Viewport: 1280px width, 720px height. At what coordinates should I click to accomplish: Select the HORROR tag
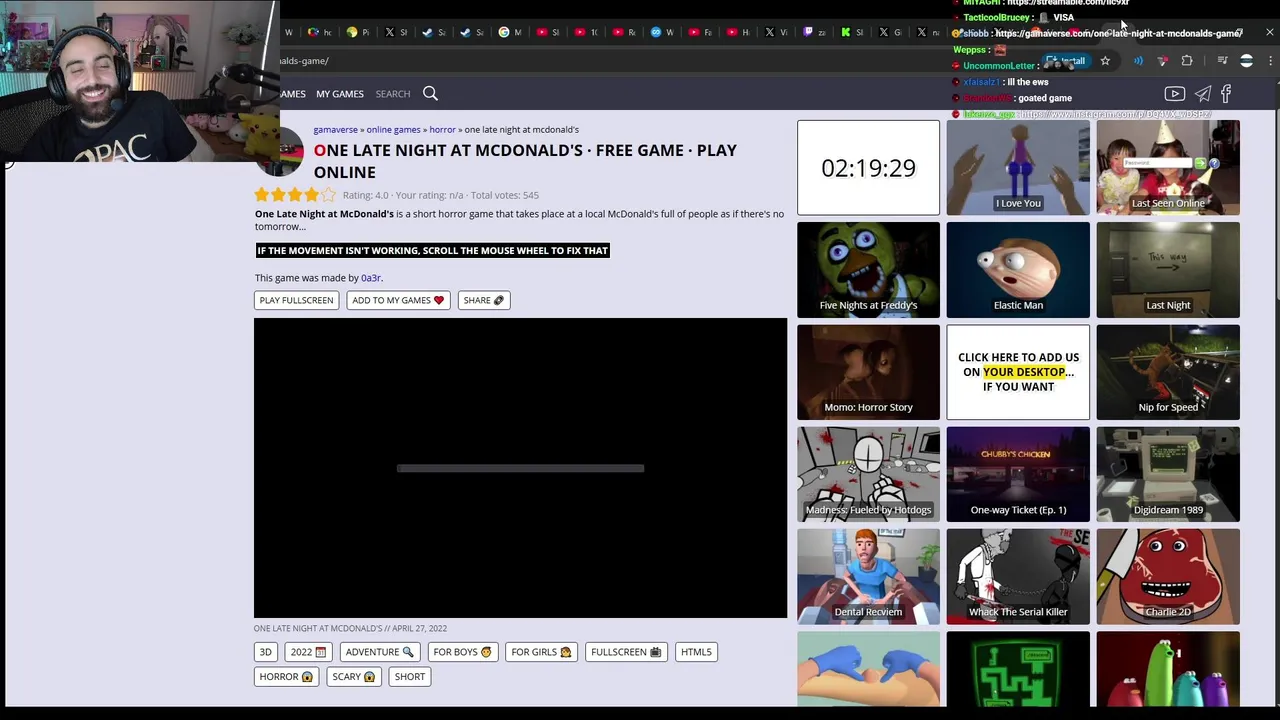coord(286,677)
